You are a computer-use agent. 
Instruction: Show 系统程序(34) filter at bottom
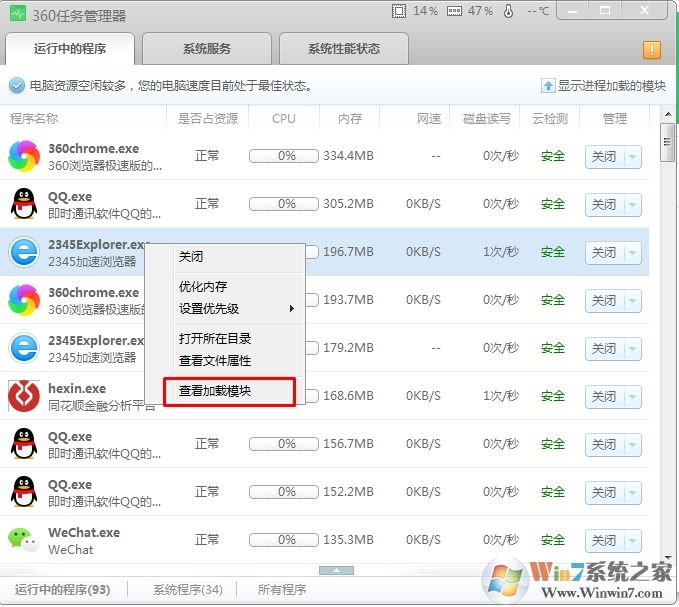[x=188, y=590]
